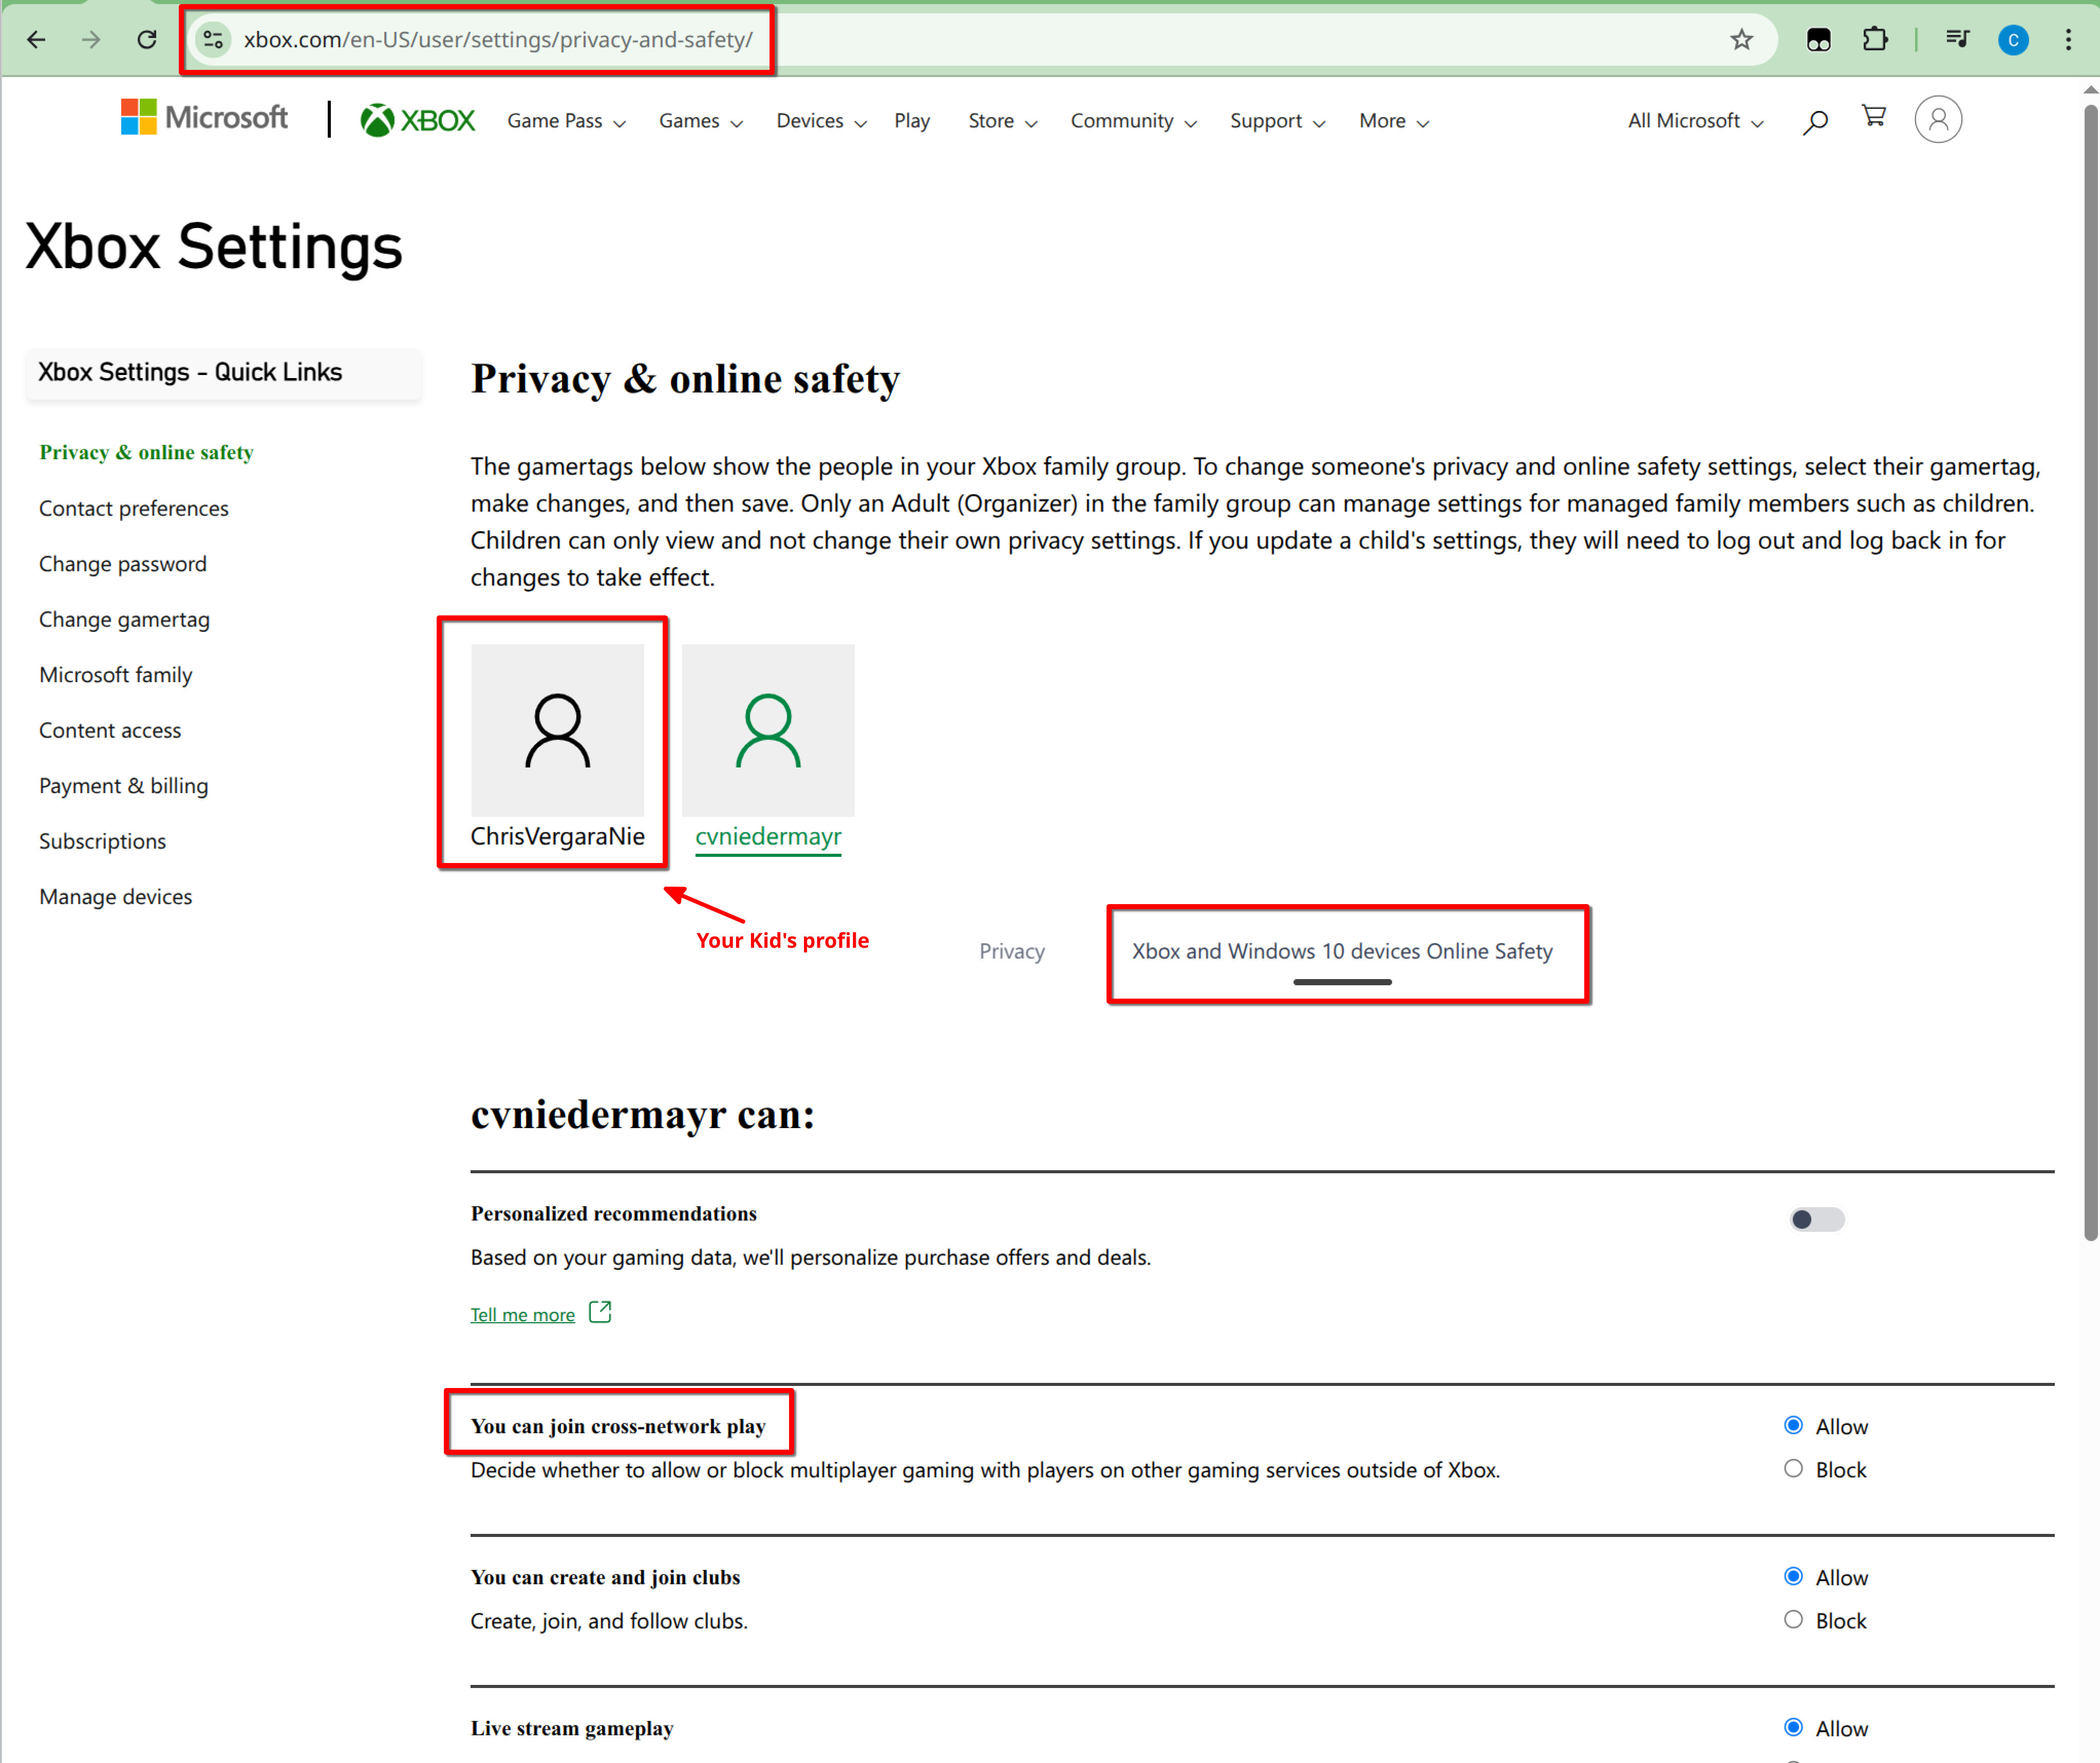The width and height of the screenshot is (2100, 1763).
Task: Click the Tell me more link
Action: tap(523, 1314)
